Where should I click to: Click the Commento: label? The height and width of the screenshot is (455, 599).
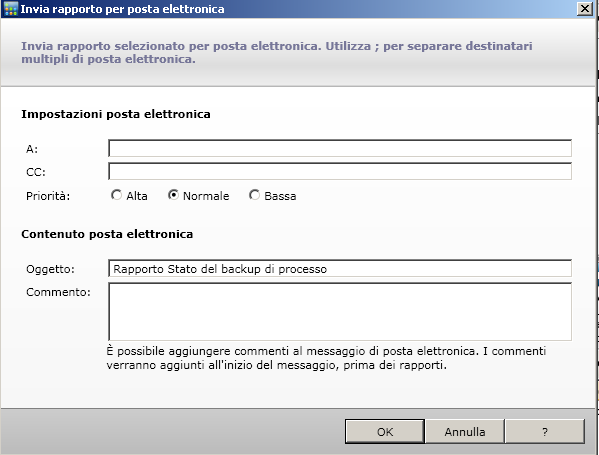(x=58, y=292)
